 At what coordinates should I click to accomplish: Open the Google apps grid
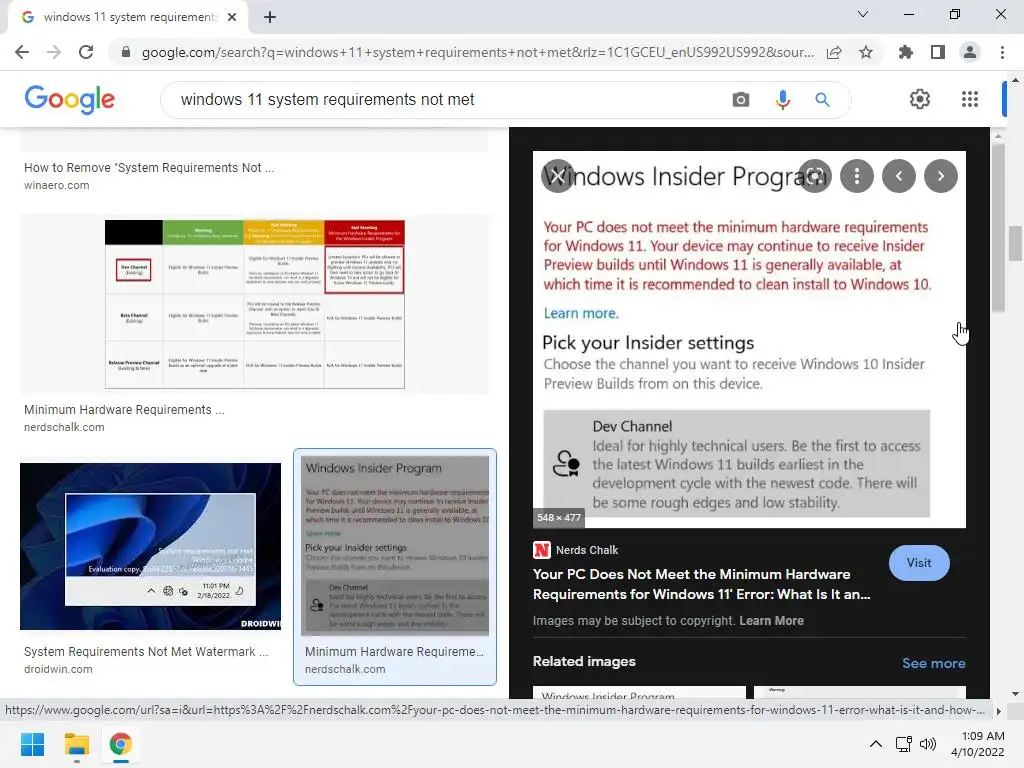click(x=970, y=99)
